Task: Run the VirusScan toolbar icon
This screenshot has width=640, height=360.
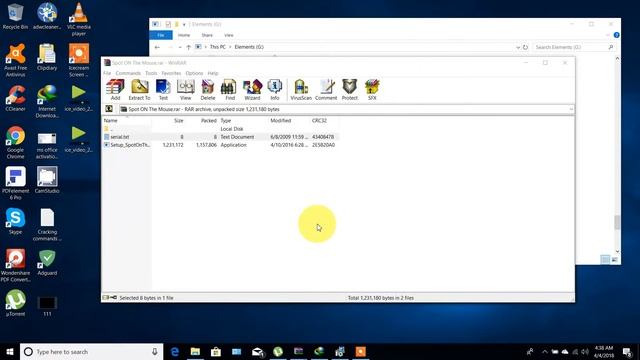Action: coord(301,90)
